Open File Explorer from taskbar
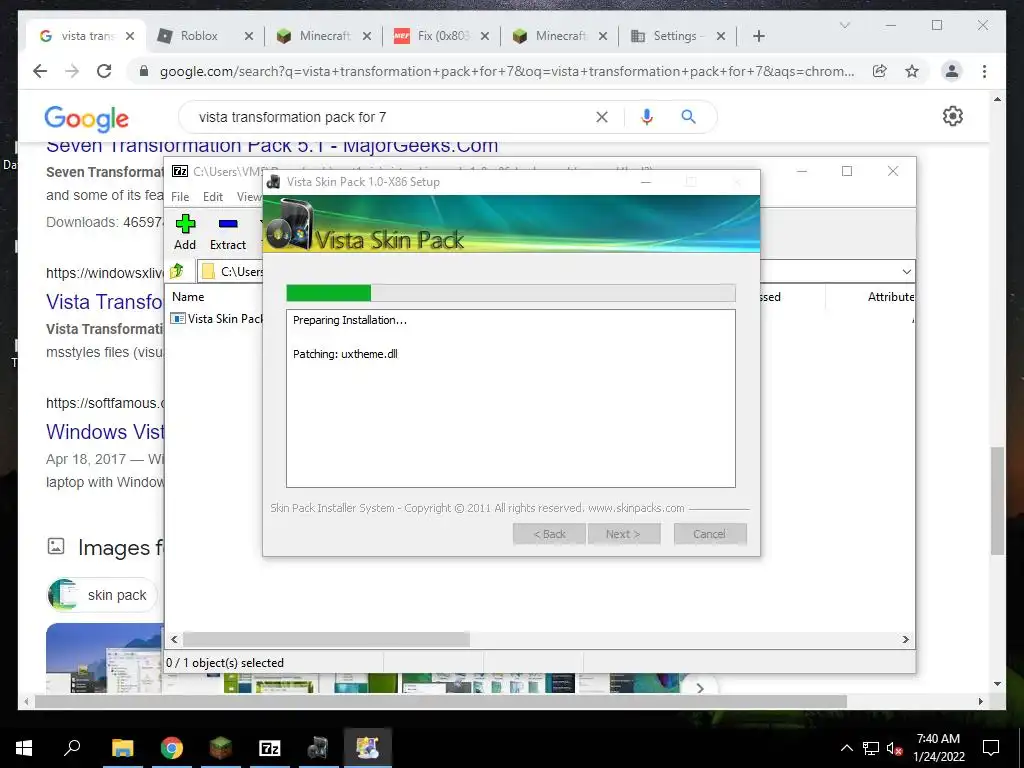The image size is (1024, 768). 122,748
